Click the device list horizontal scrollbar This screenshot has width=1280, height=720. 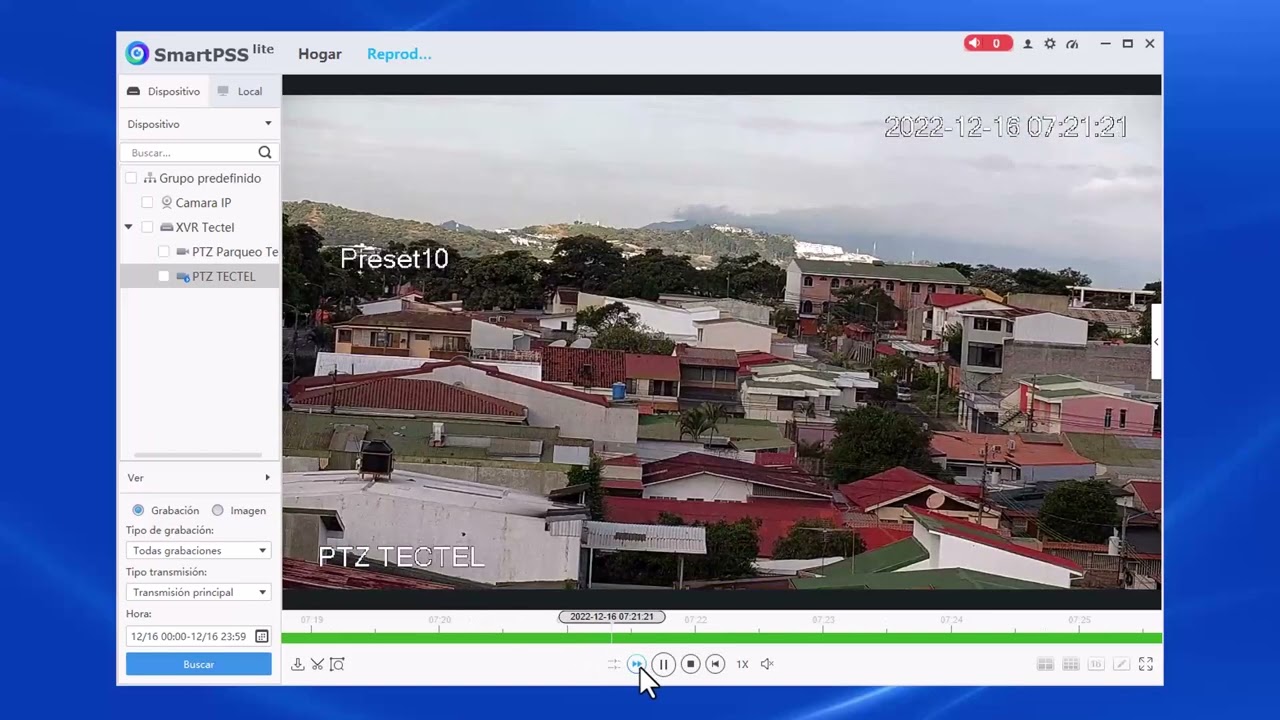(x=199, y=455)
